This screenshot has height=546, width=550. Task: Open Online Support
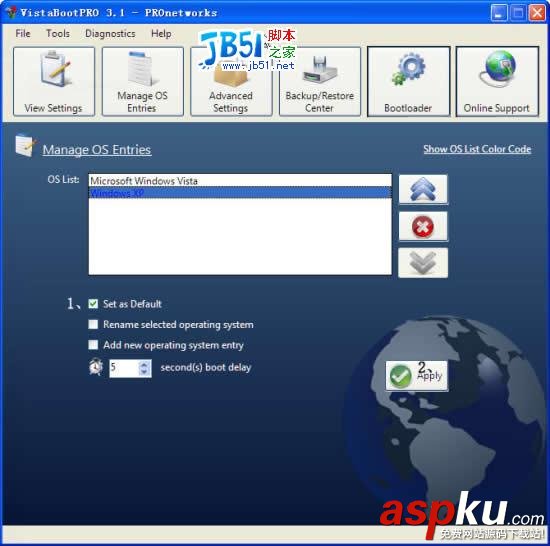(x=497, y=81)
